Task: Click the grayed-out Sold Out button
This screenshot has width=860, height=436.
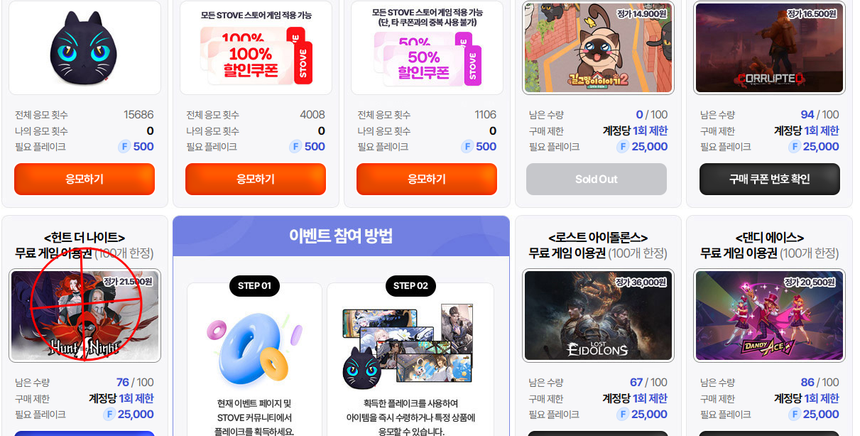Action: (x=596, y=179)
